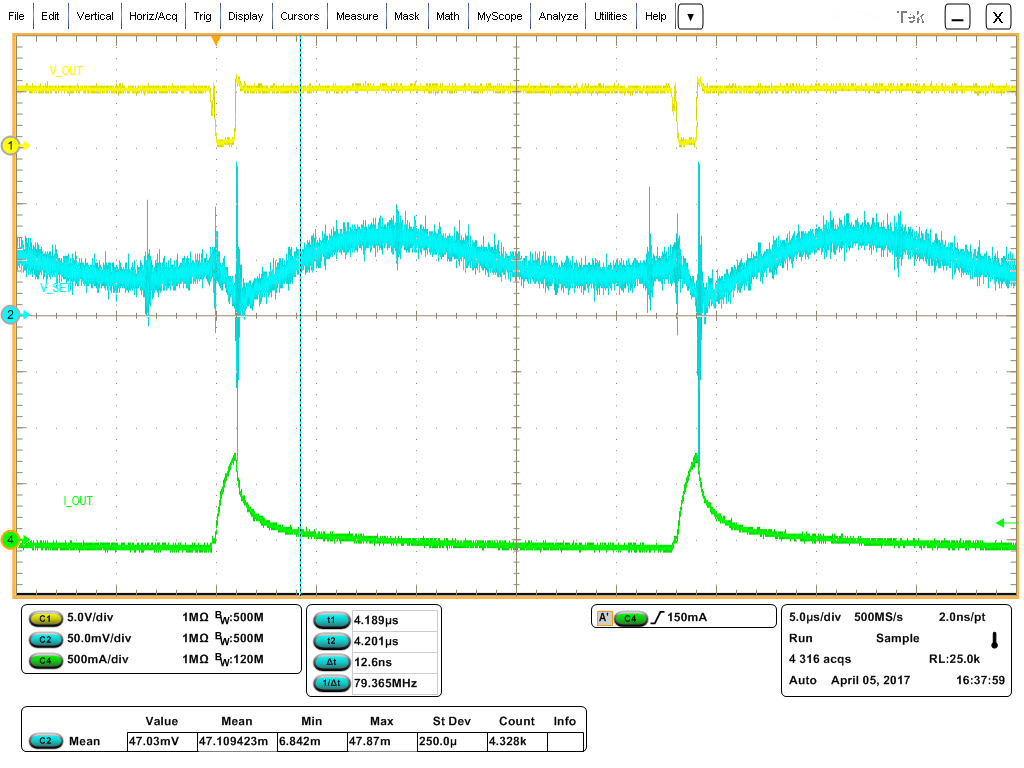Viewport: 1024px width, 768px height.
Task: Click the empty Info measurement cell
Action: pos(566,741)
